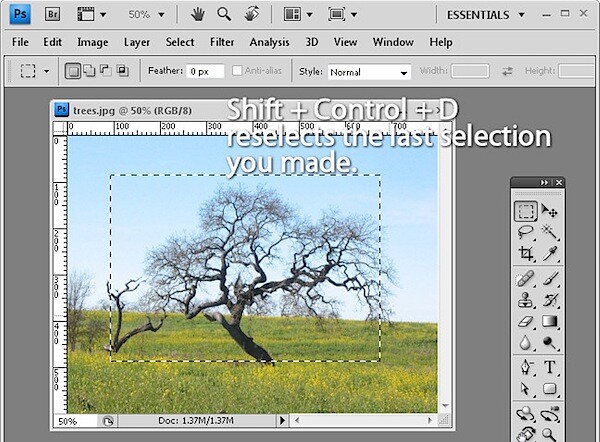Collapse the toolbox with double arrows
600x442 pixels.
[x=544, y=183]
